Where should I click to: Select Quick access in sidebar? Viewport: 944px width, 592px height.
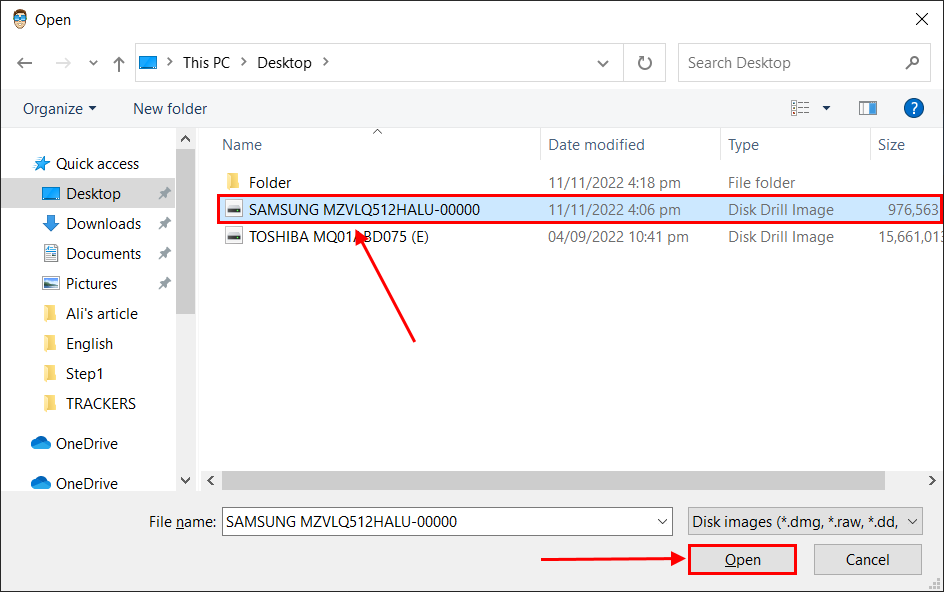pyautogui.click(x=97, y=164)
